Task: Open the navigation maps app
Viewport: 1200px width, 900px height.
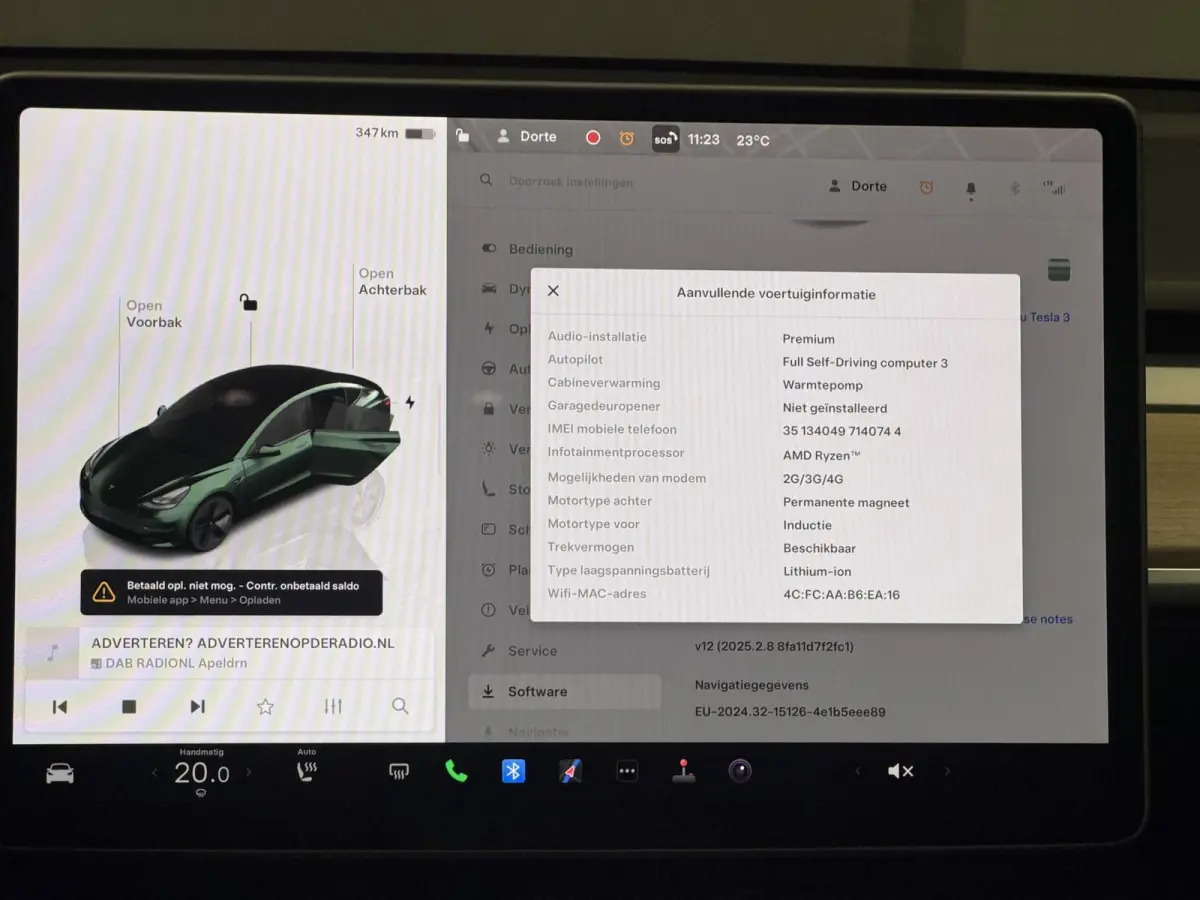Action: (570, 771)
